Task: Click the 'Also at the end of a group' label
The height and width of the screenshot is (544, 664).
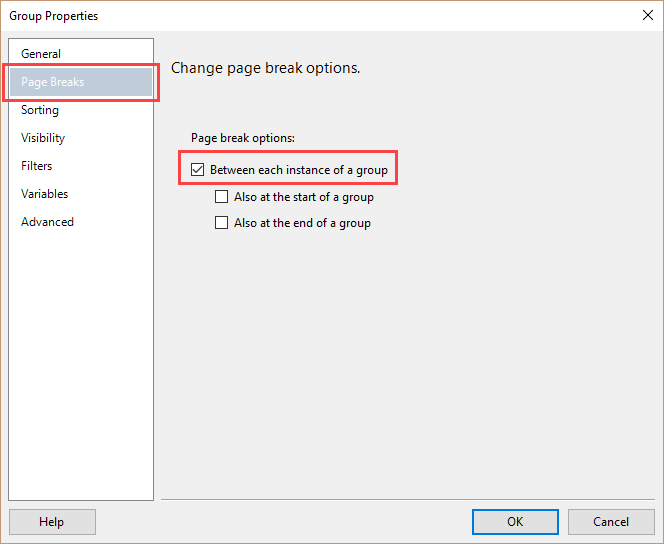Action: [x=302, y=223]
